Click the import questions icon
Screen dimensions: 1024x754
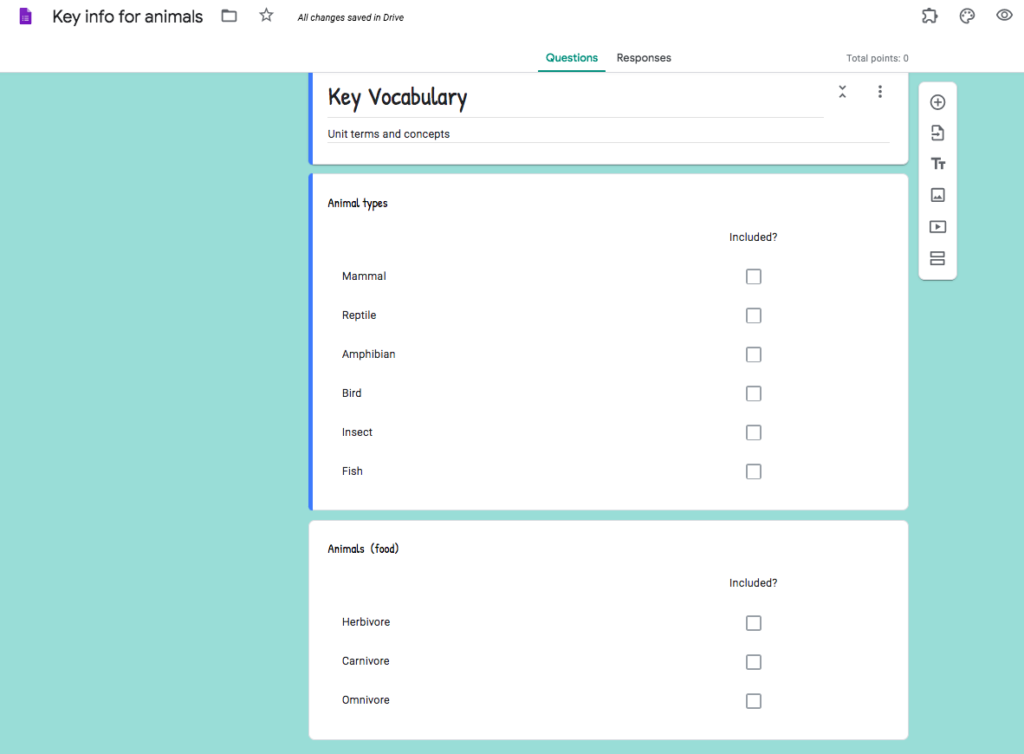pyautogui.click(x=937, y=133)
